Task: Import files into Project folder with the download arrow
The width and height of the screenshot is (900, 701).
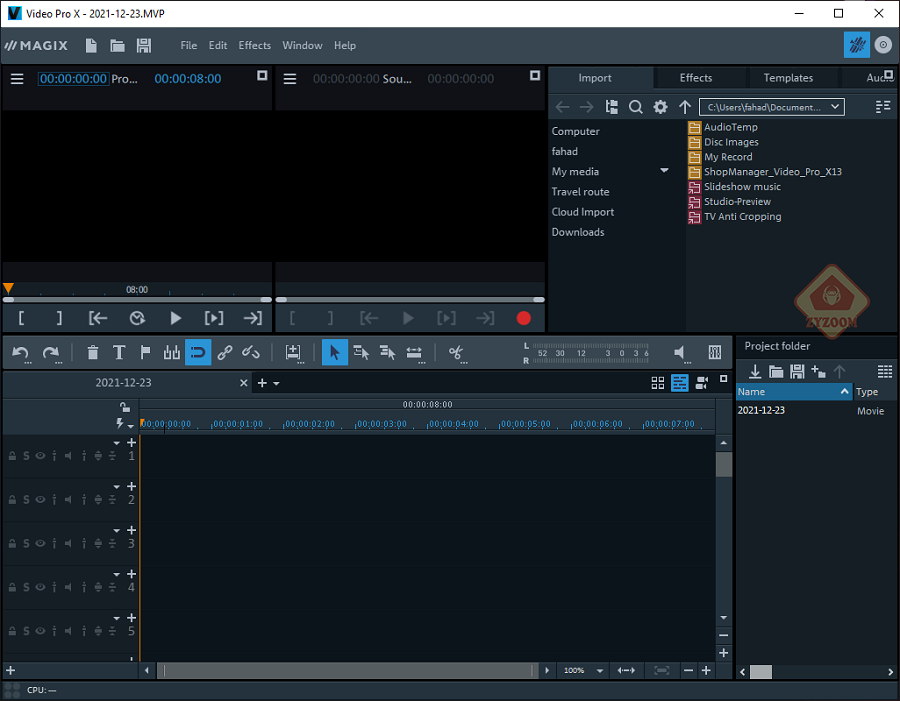Action: click(755, 371)
